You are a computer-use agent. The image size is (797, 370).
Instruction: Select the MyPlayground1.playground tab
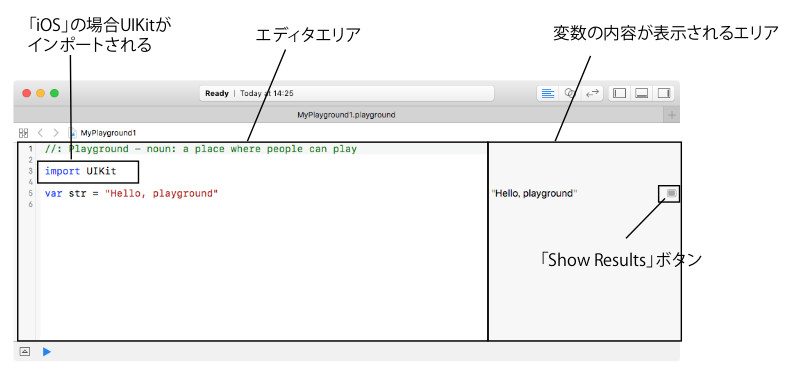tap(346, 115)
